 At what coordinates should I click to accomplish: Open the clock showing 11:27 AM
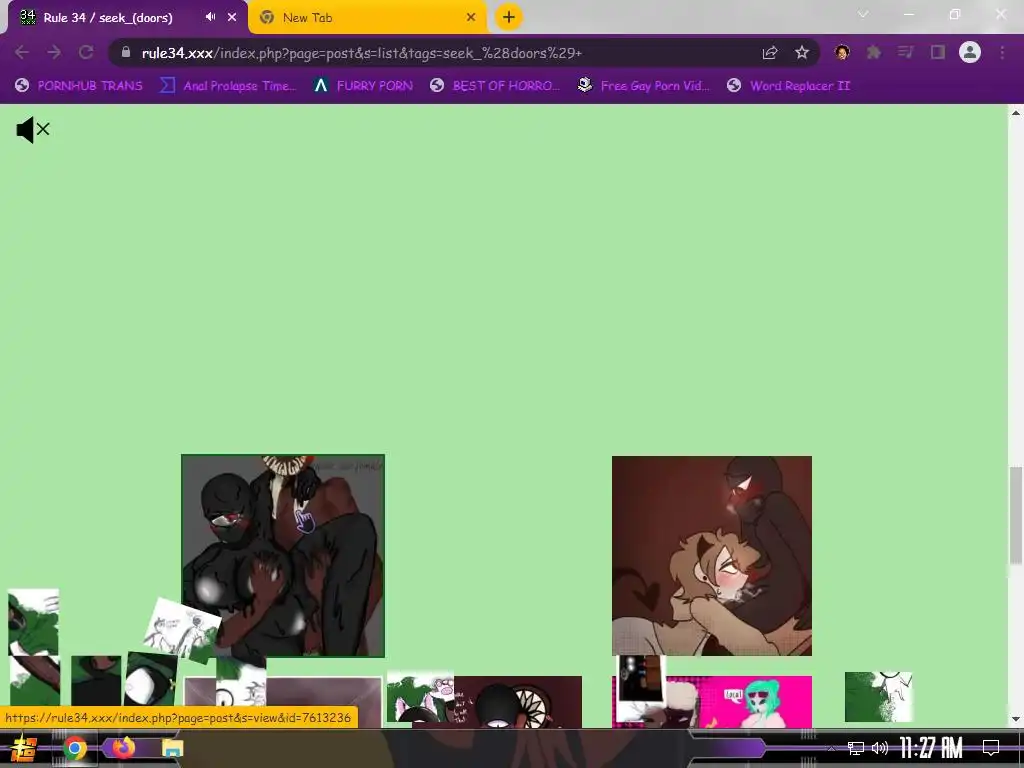coord(931,748)
